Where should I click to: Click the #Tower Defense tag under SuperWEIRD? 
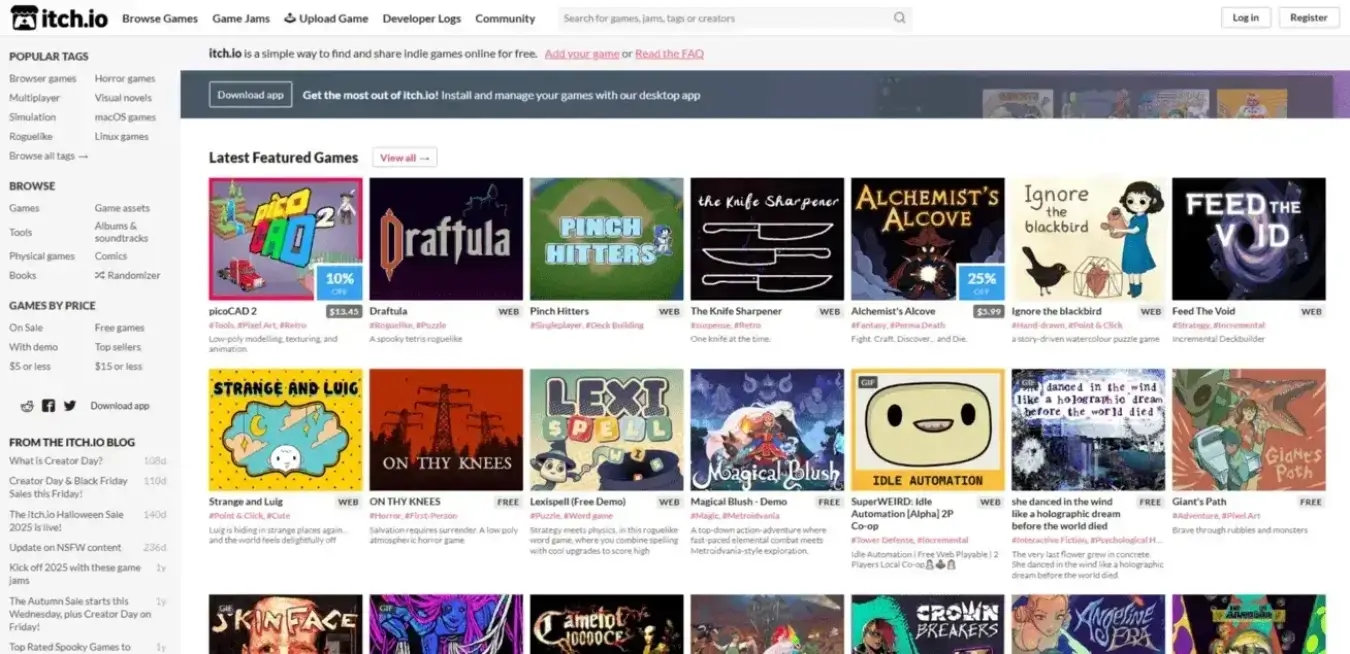tap(882, 540)
